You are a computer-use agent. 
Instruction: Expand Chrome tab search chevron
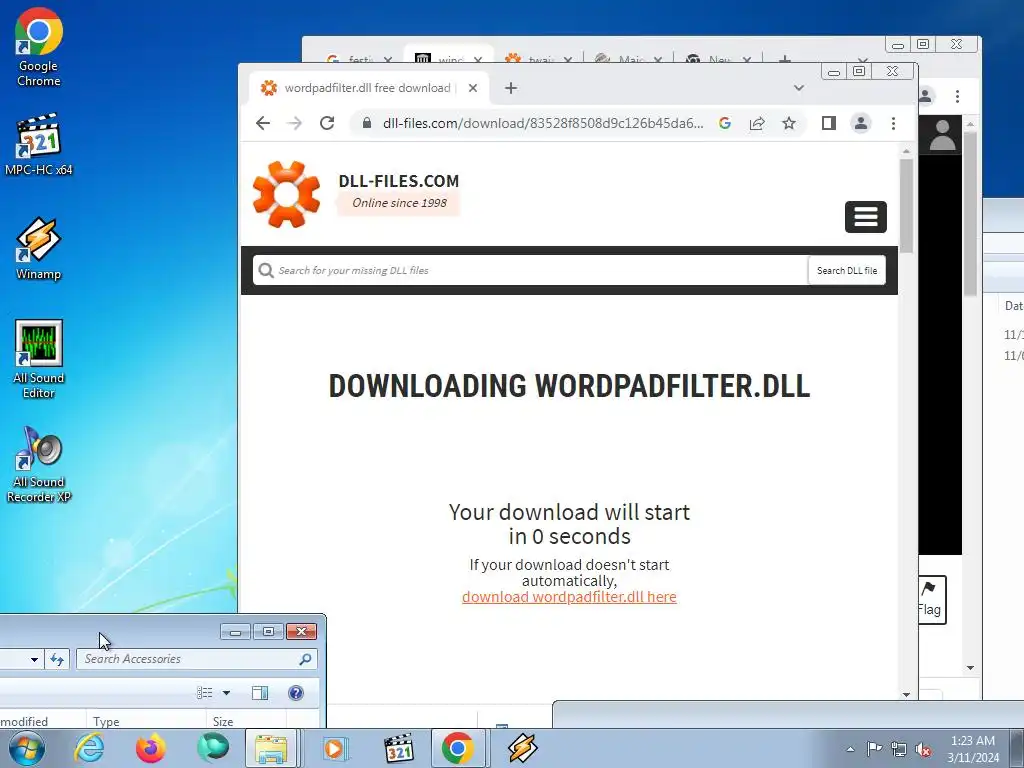799,88
